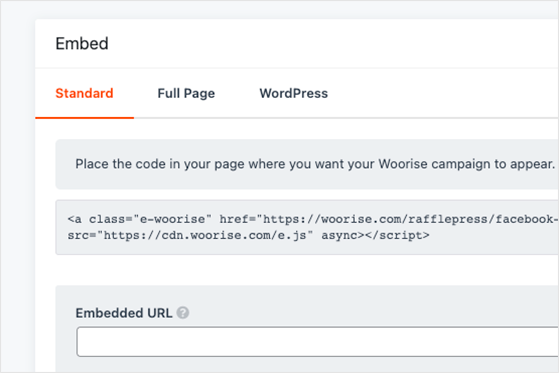
Task: Switch to the Full Page tab
Action: pyautogui.click(x=186, y=93)
